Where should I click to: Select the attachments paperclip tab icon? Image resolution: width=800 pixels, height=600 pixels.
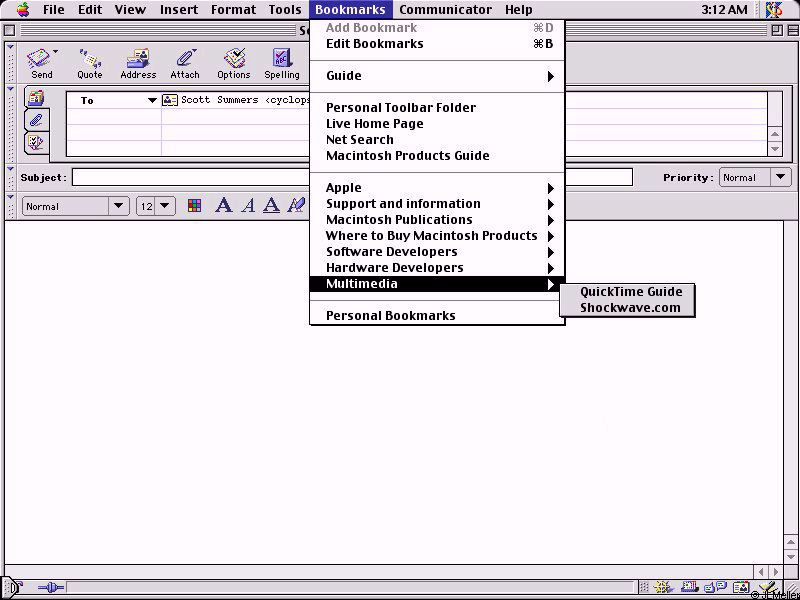(36, 120)
